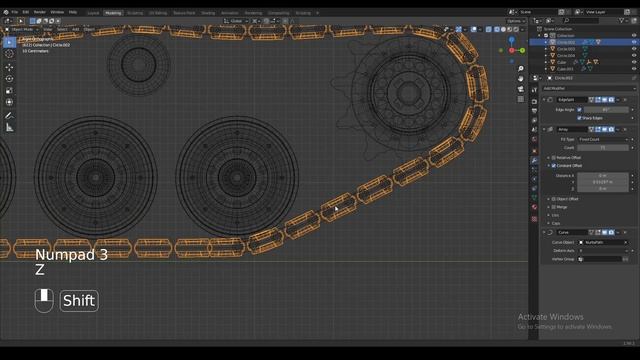Click the Distance Y offset field
This screenshot has width=640, height=360.
pos(602,182)
